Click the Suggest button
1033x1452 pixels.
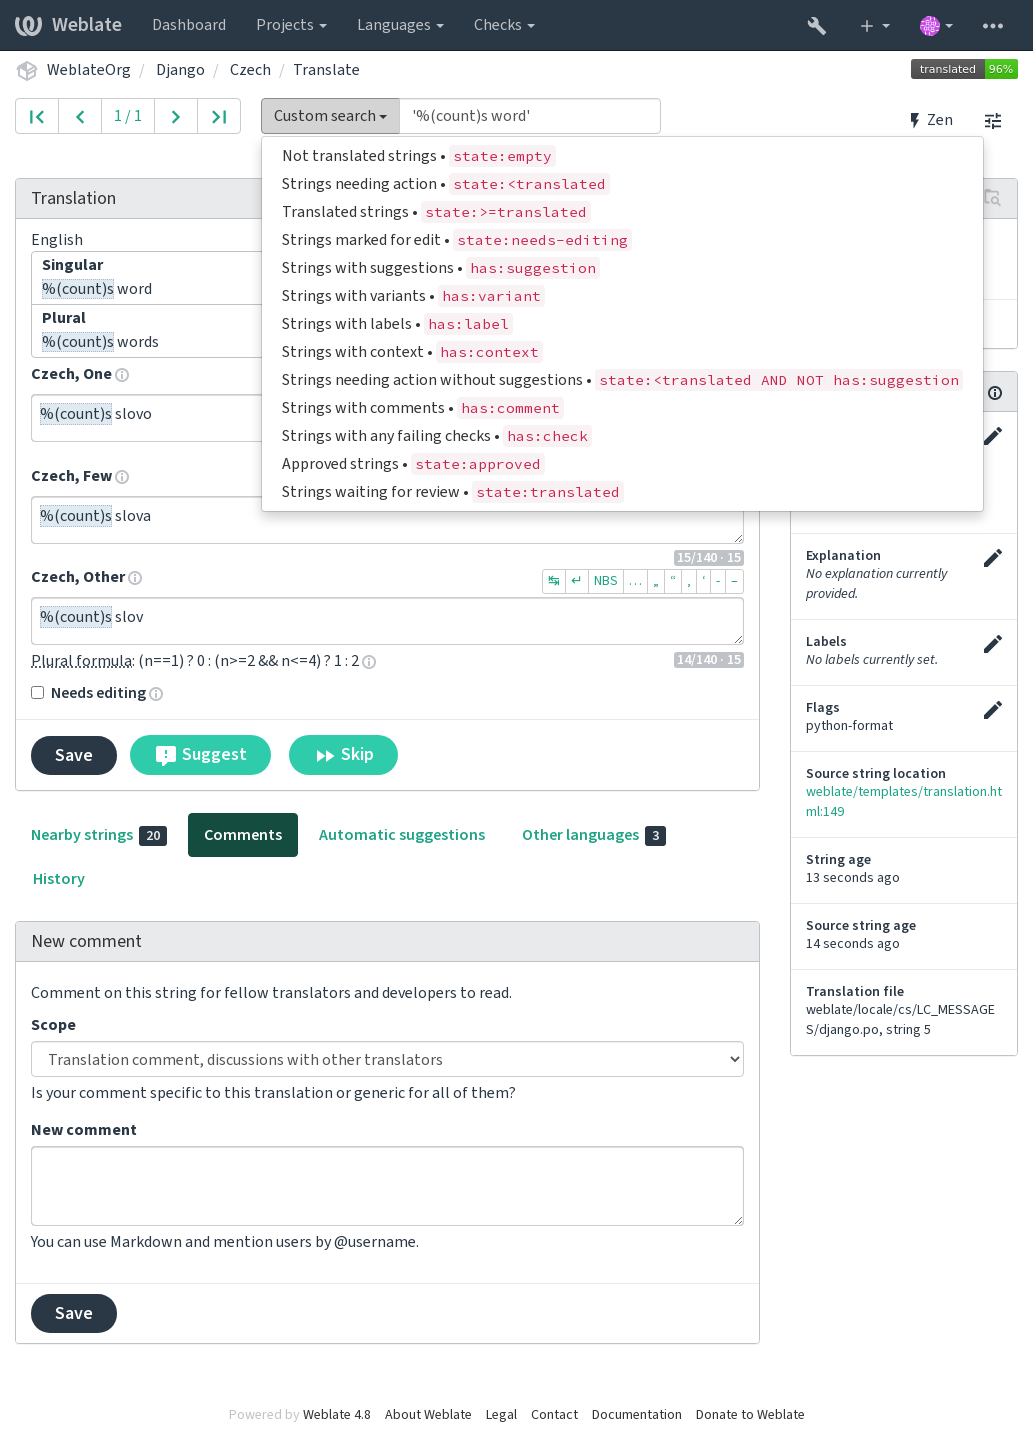point(200,755)
